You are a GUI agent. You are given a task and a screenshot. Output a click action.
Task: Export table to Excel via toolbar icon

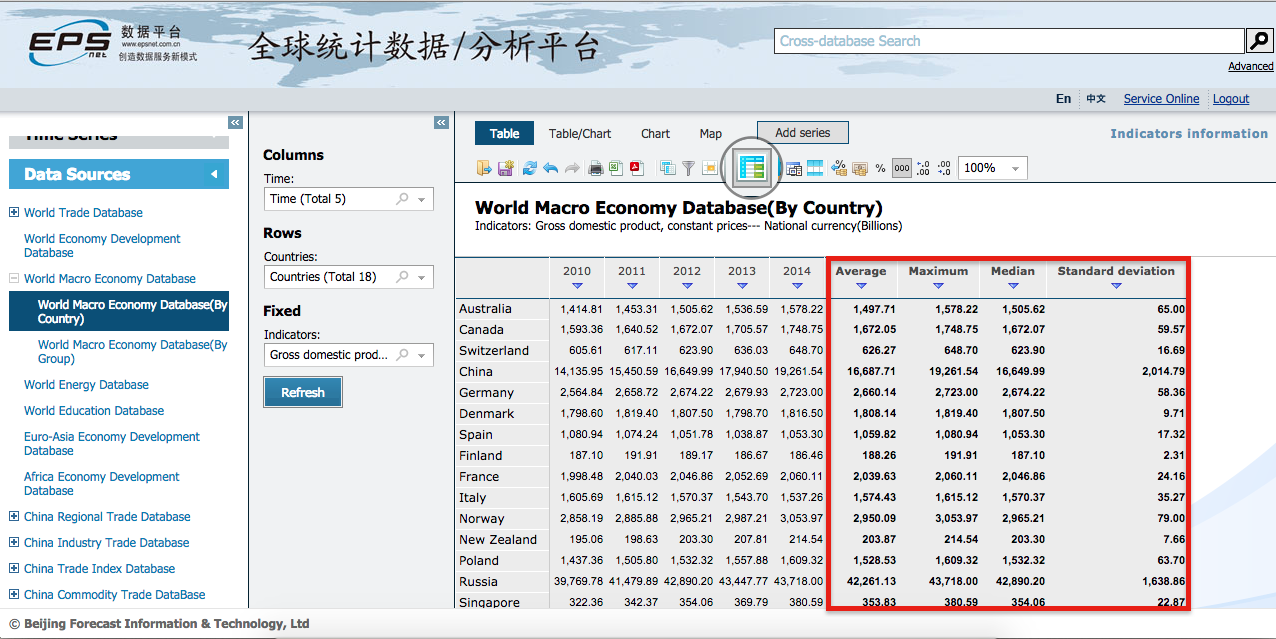616,168
